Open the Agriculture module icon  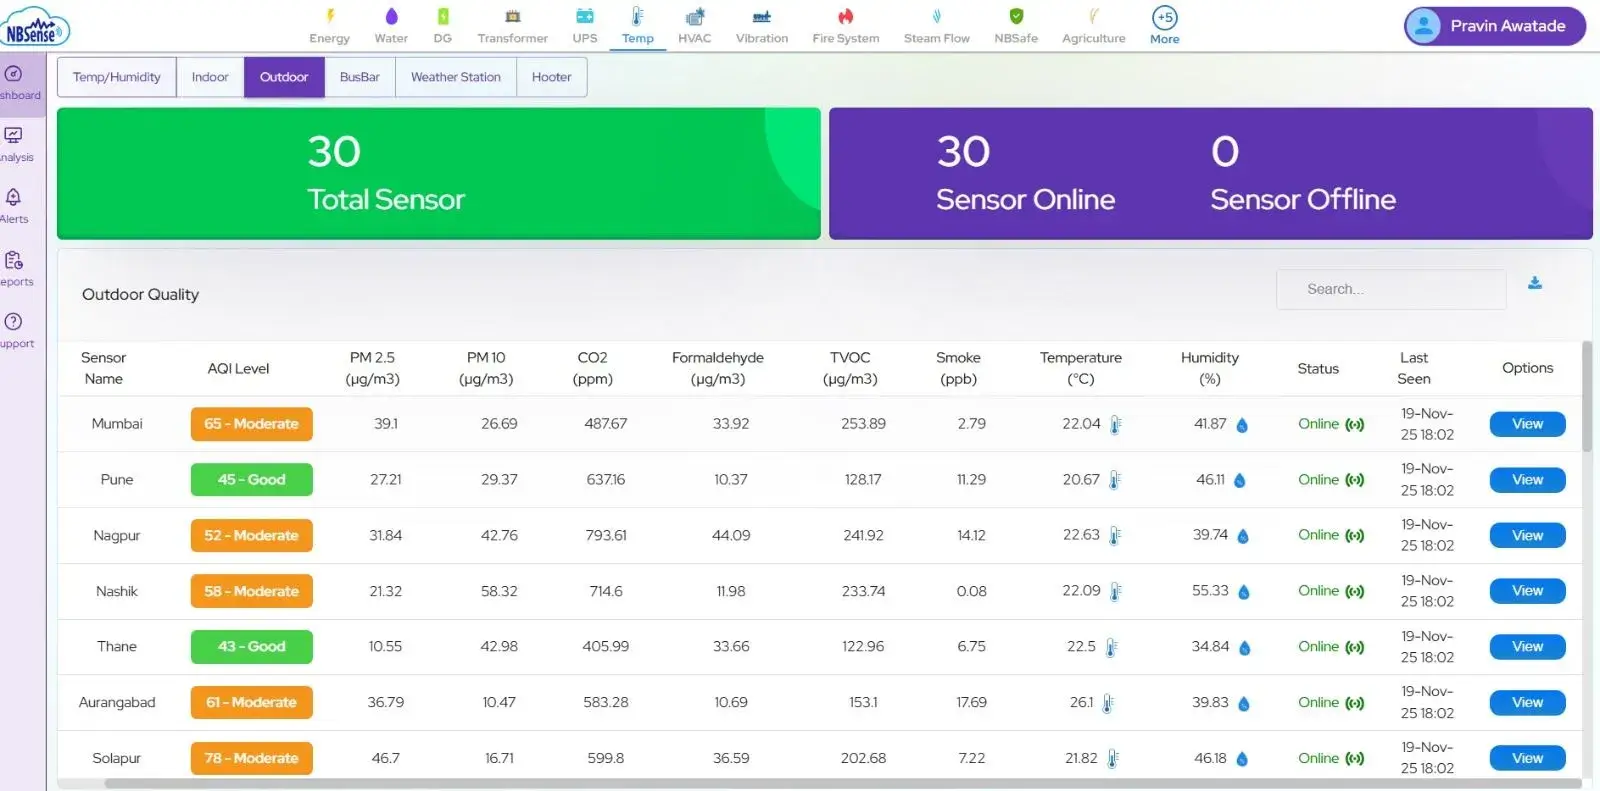pyautogui.click(x=1093, y=17)
